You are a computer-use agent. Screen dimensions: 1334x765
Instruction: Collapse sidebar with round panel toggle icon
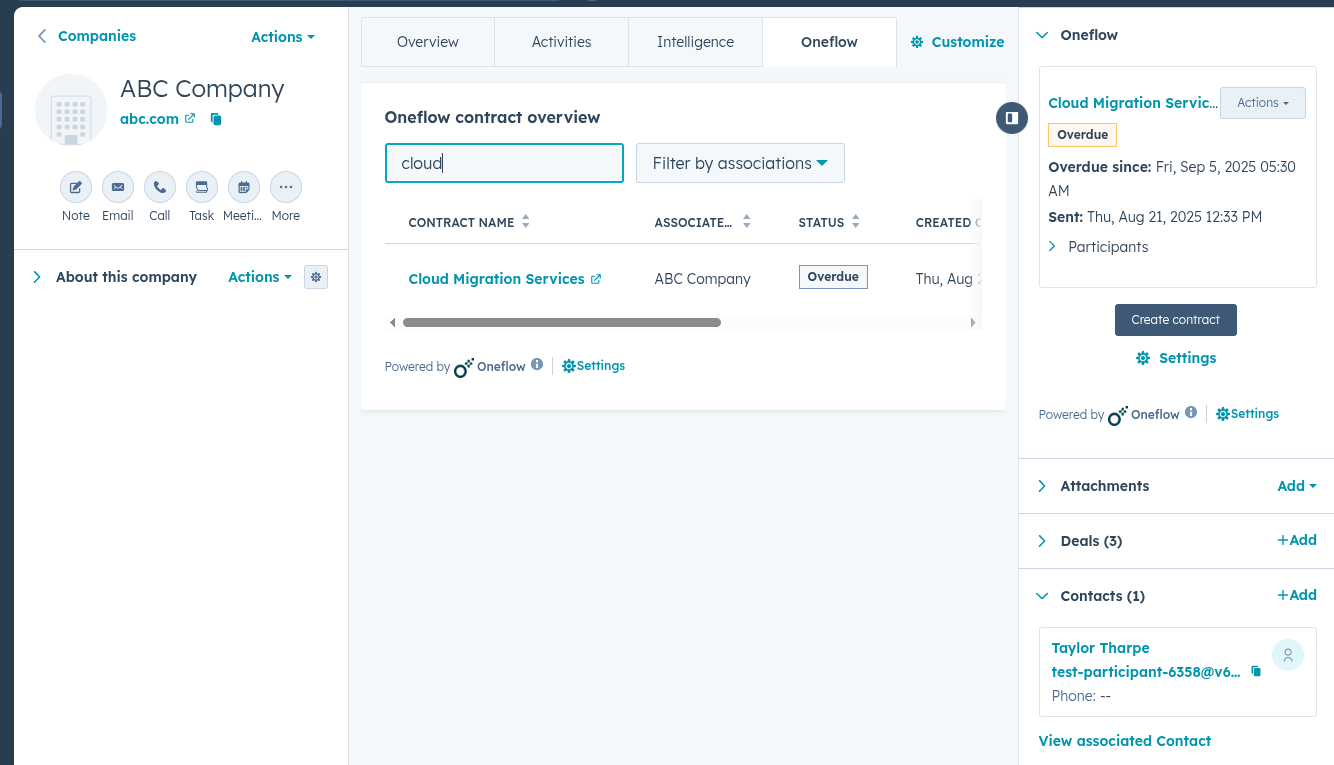click(x=1012, y=118)
